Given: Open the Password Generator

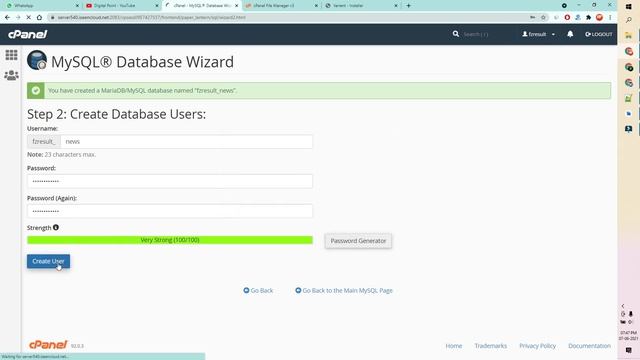Looking at the screenshot, I should pyautogui.click(x=358, y=241).
